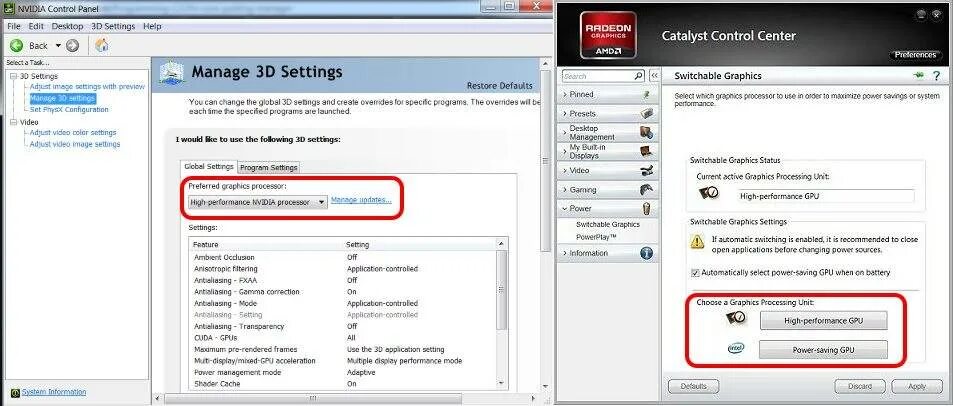
Task: Click settings list scroll-up arrow
Action: (501, 244)
